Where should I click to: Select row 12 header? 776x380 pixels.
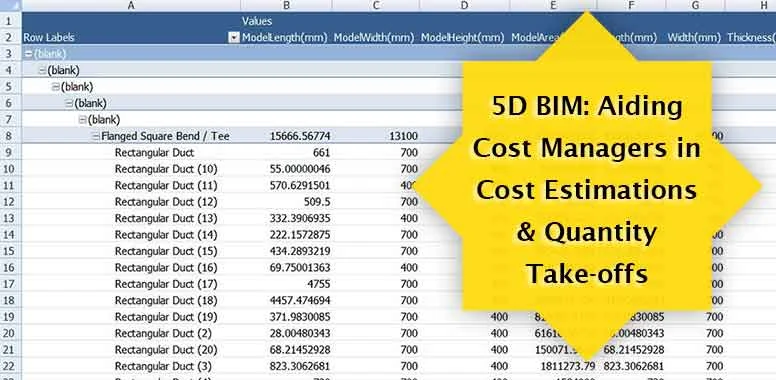10,201
